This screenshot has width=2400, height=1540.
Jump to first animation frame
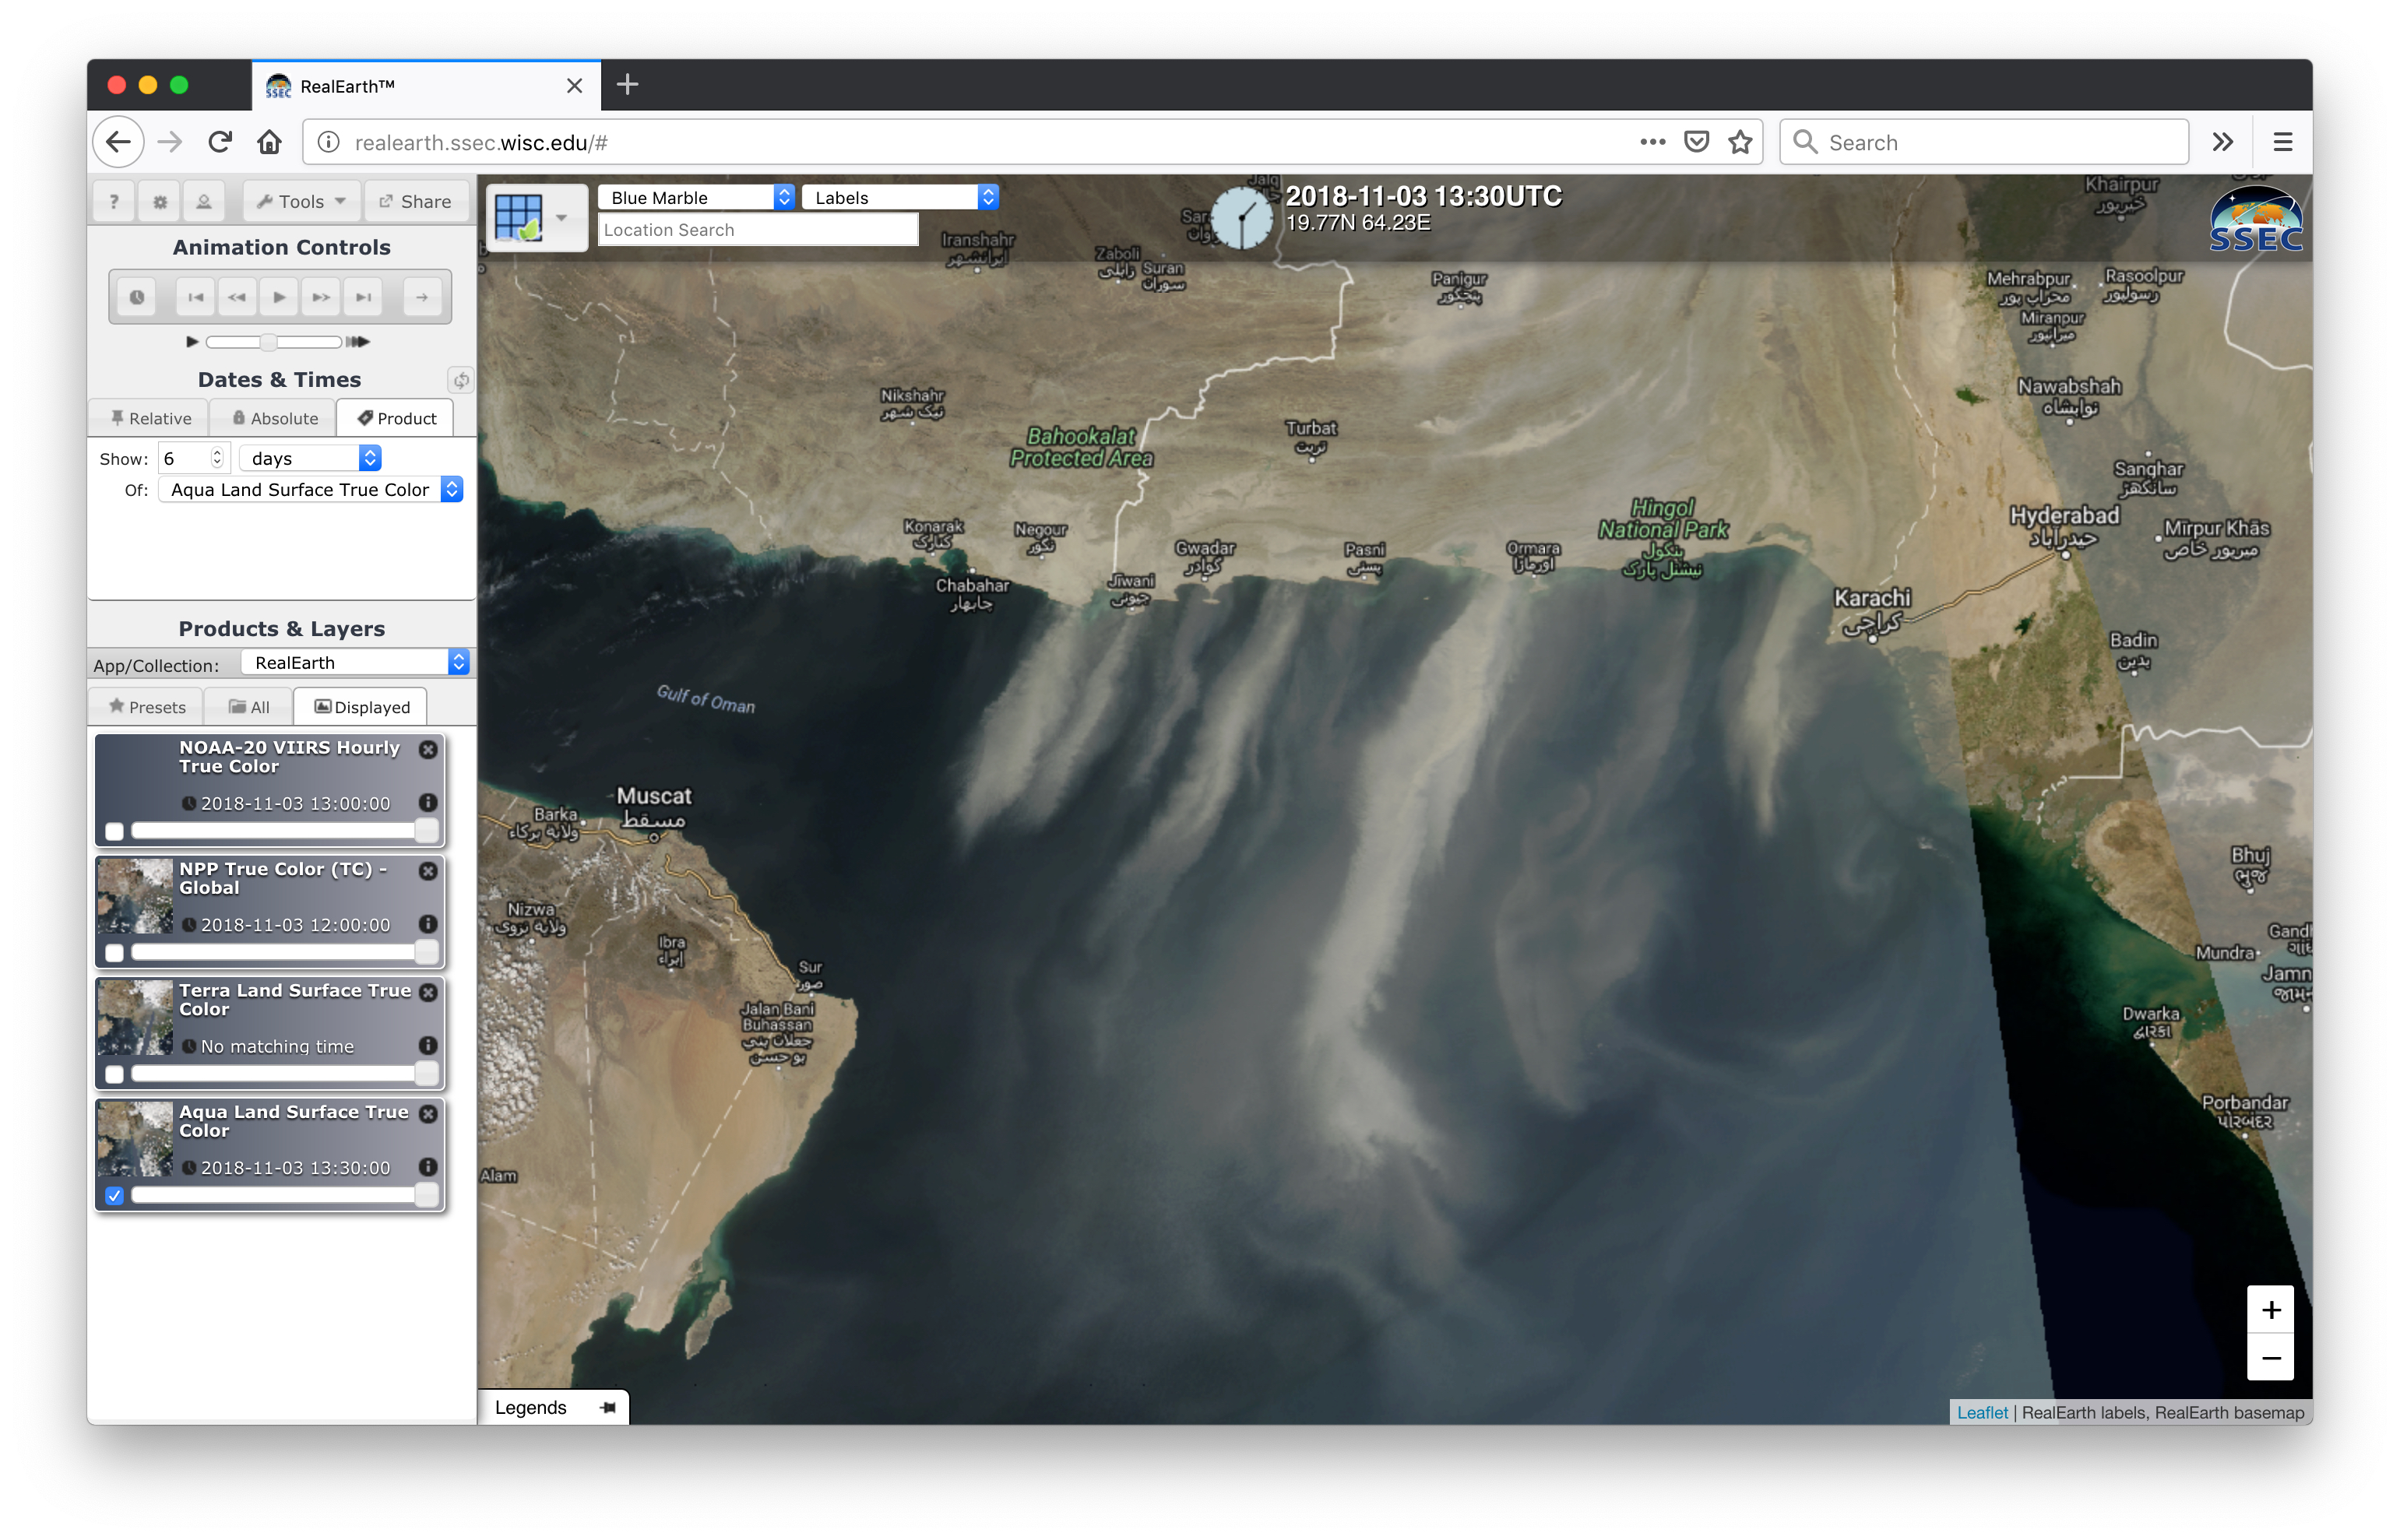click(195, 297)
